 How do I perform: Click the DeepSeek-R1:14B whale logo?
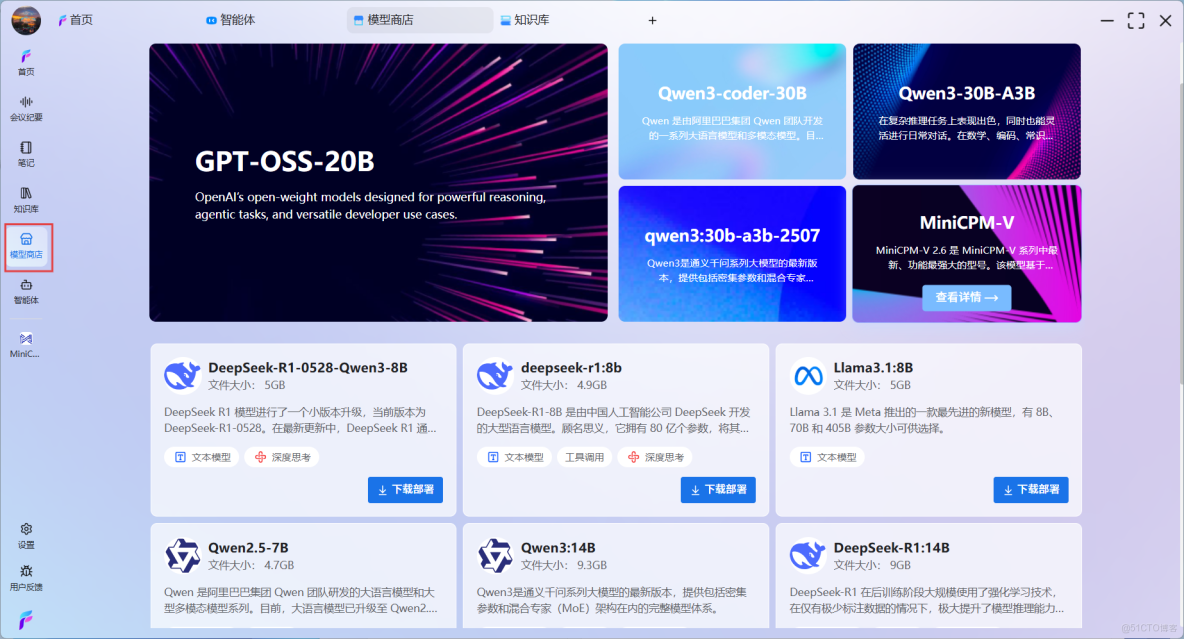(x=807, y=556)
